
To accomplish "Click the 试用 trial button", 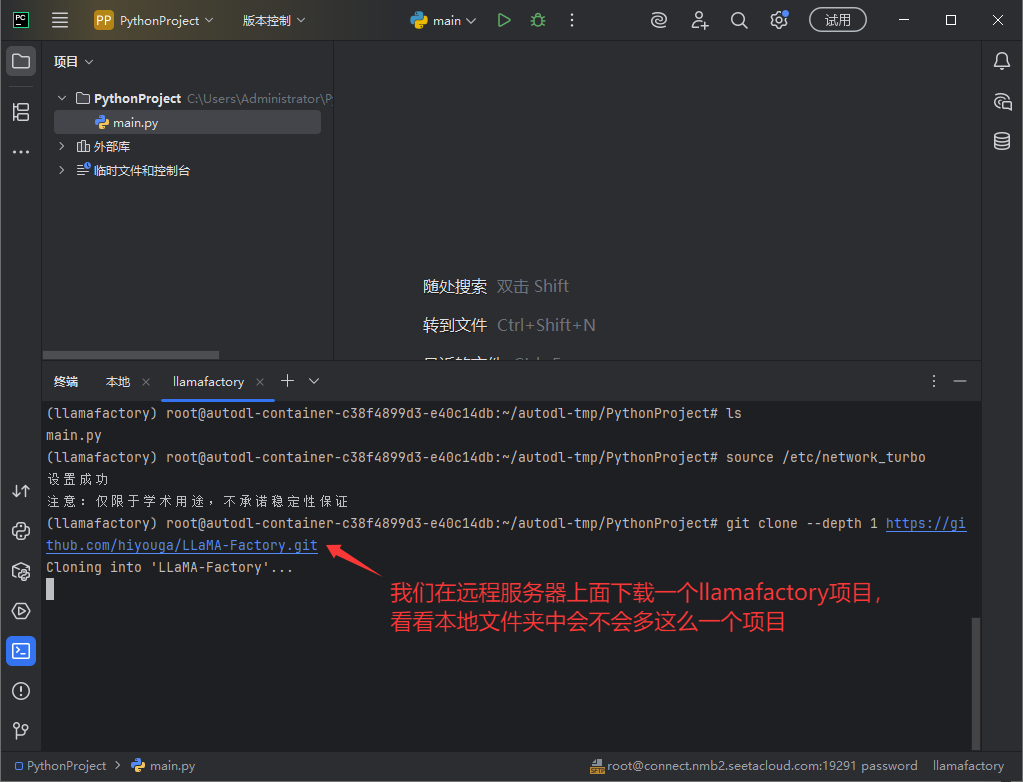I will pos(838,20).
